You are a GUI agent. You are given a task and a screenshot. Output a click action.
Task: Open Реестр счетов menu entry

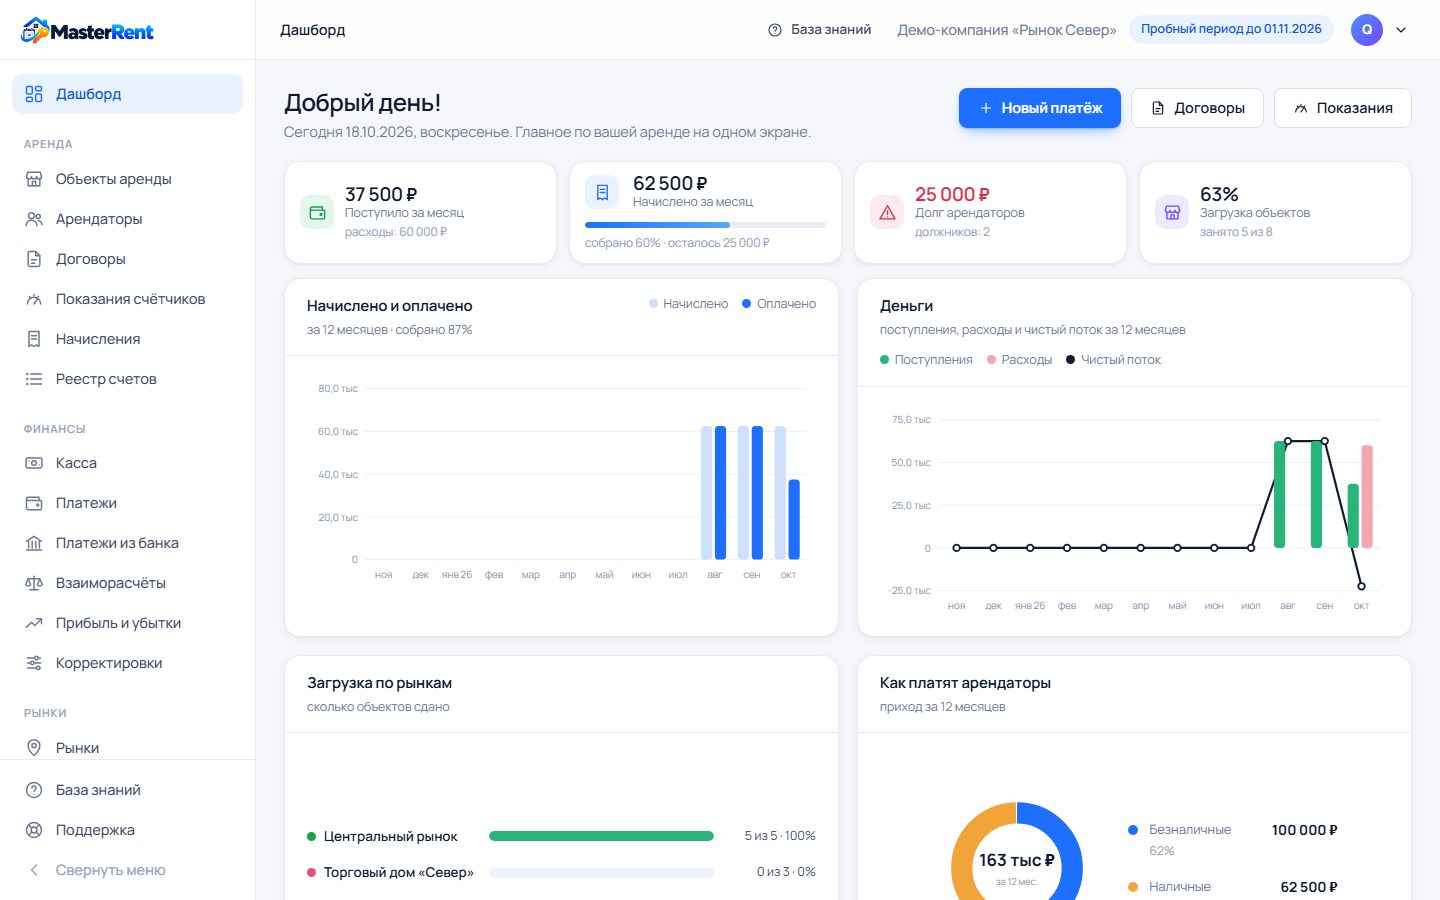click(x=127, y=379)
